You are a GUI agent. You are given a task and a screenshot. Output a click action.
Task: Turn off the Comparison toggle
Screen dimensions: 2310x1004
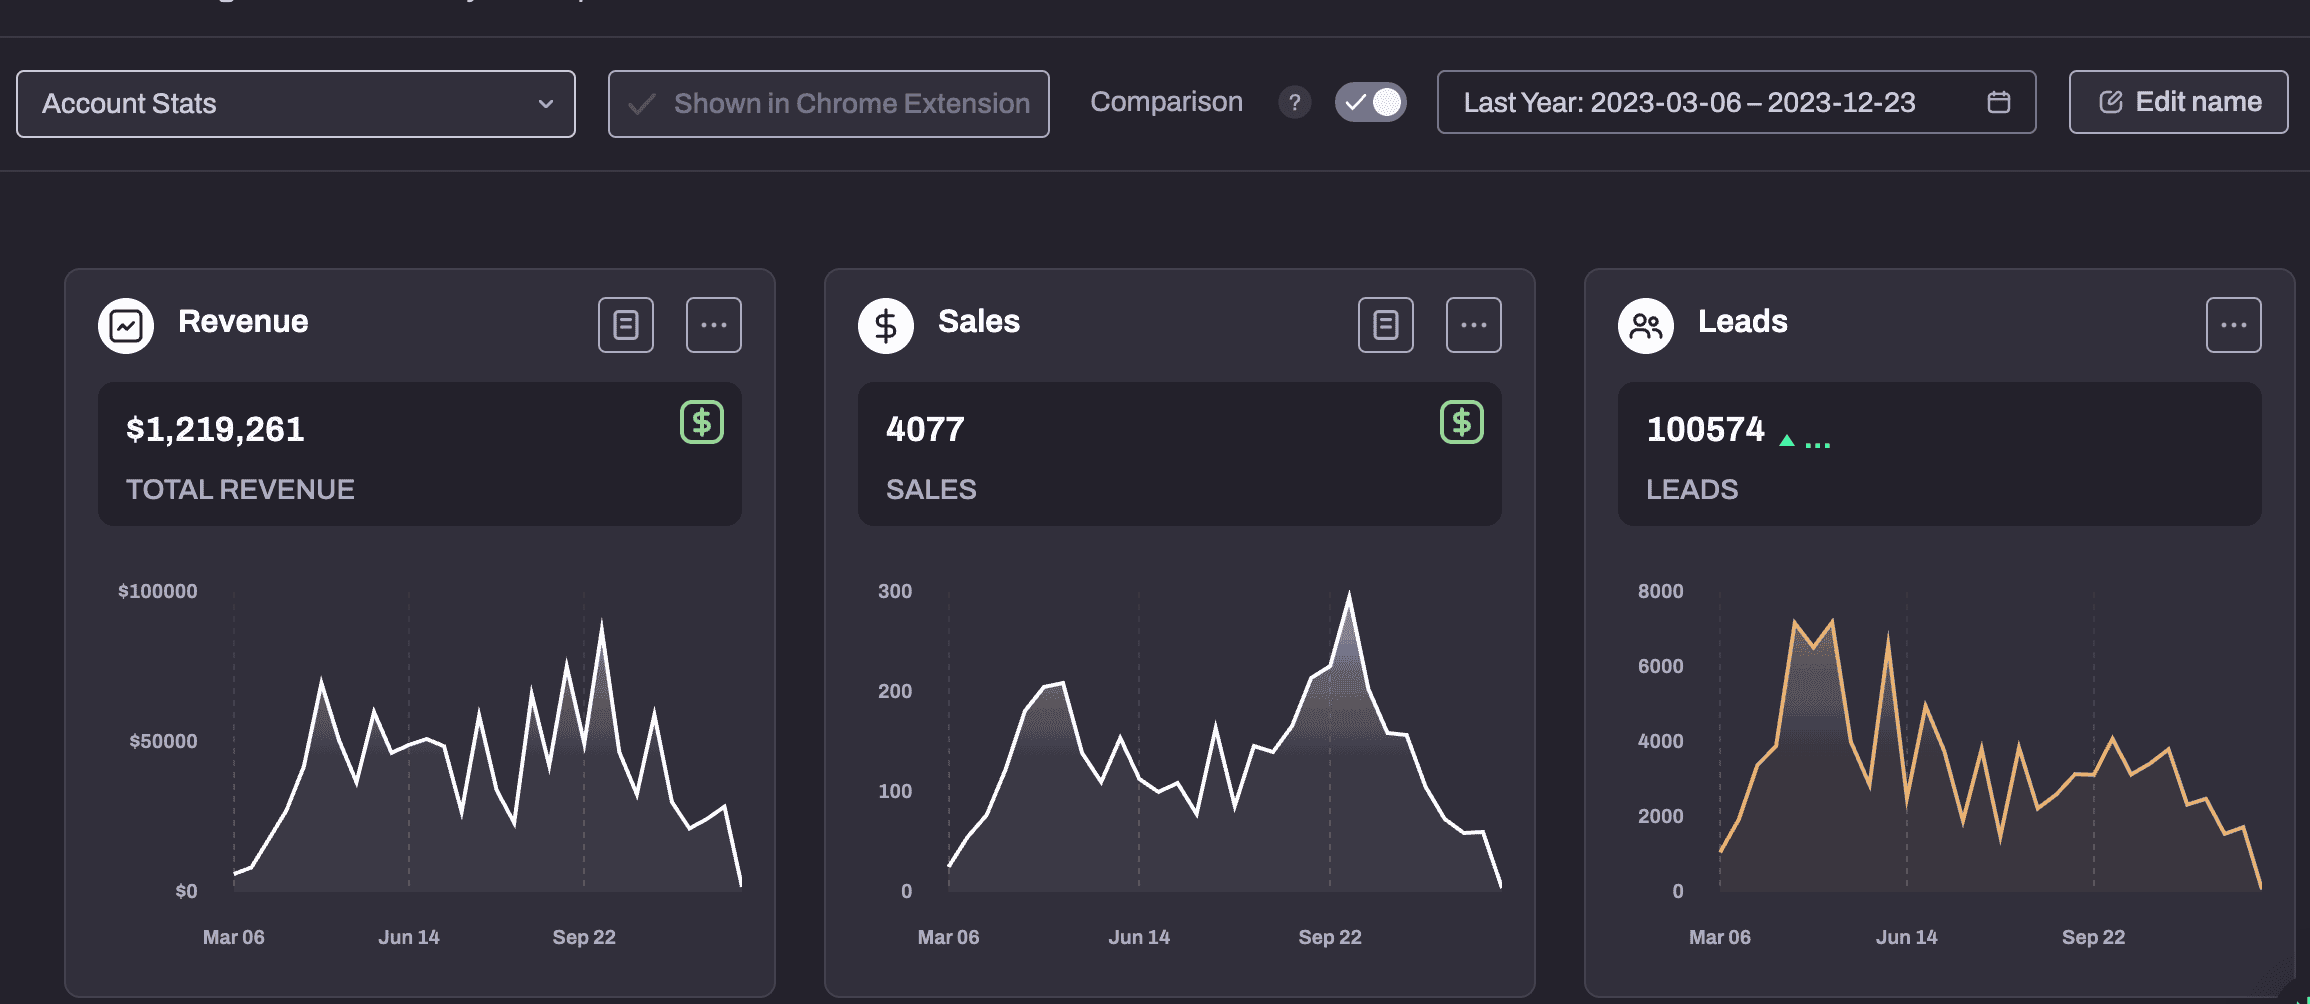tap(1371, 102)
